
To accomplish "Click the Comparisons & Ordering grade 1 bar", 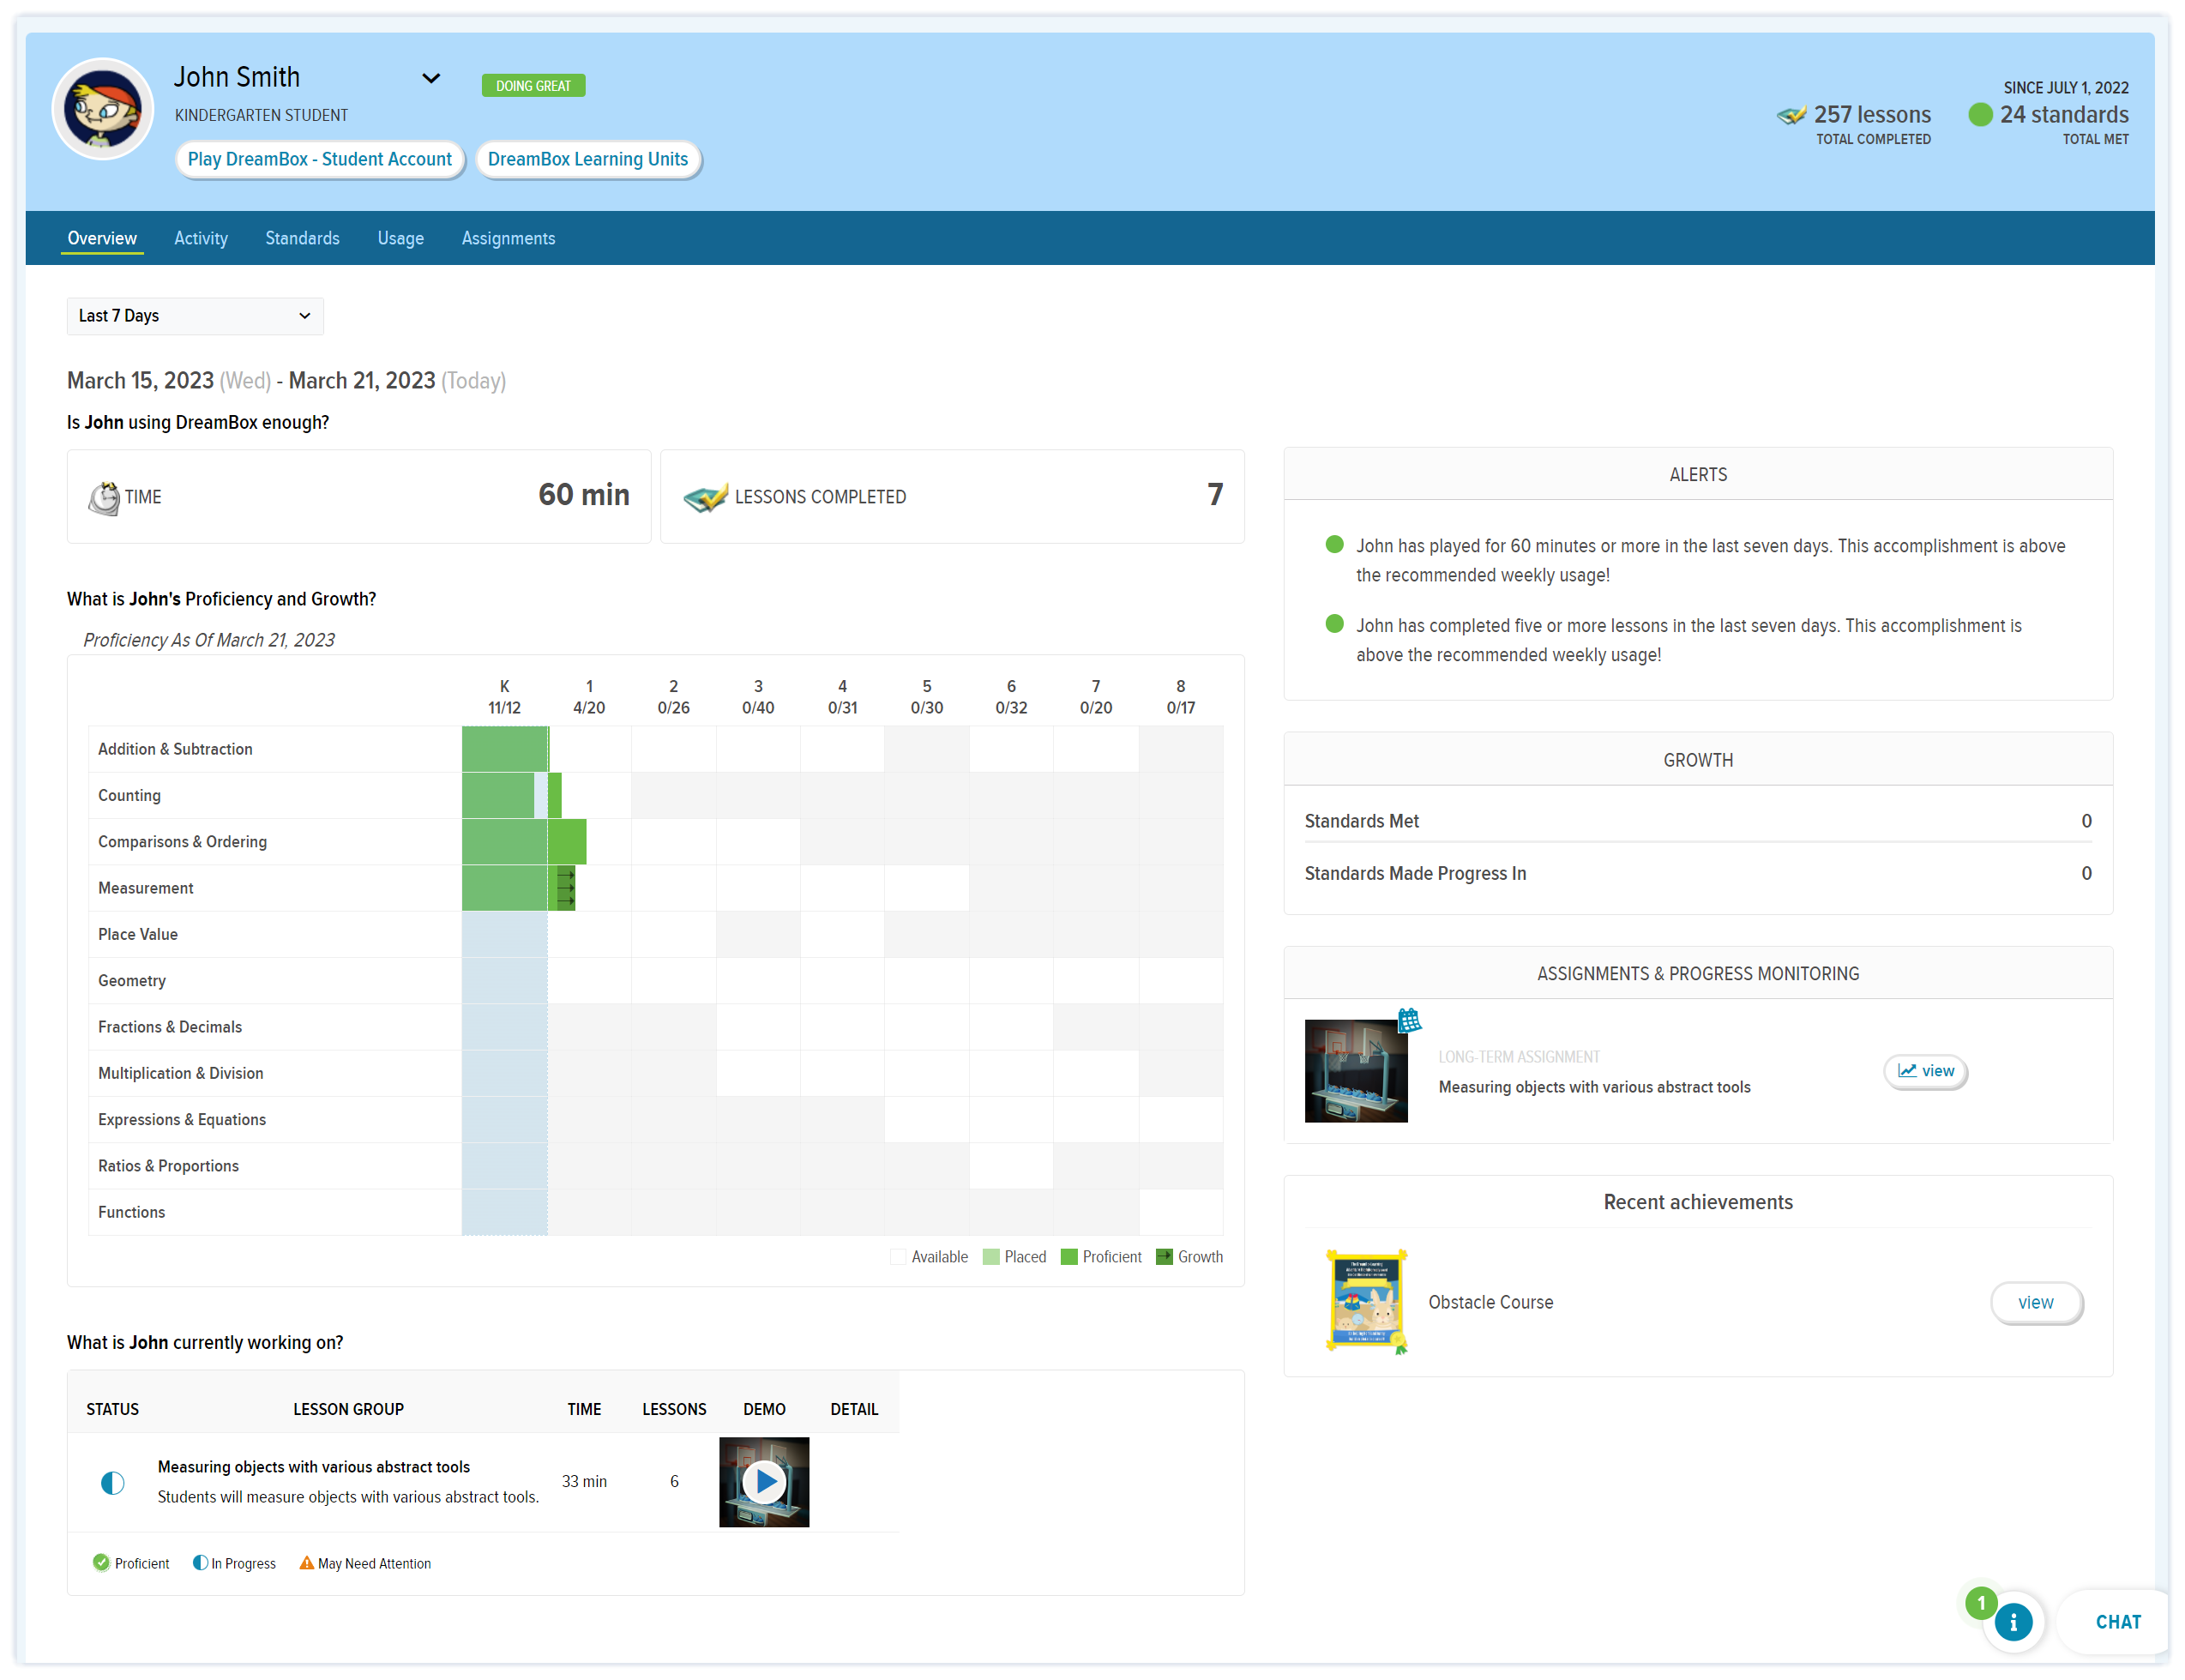I will (x=567, y=842).
